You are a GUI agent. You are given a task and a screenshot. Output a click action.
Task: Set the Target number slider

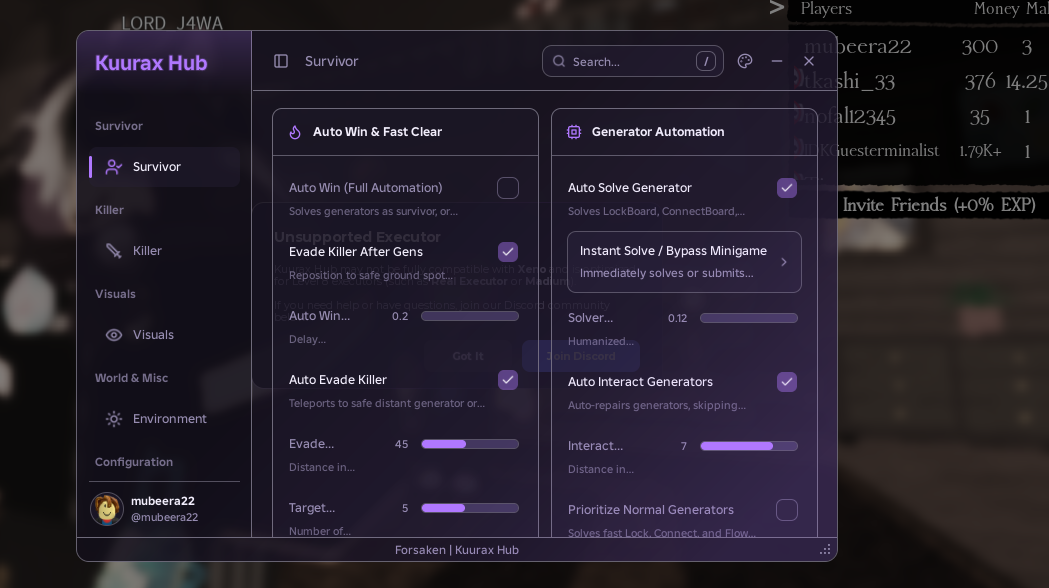(470, 508)
